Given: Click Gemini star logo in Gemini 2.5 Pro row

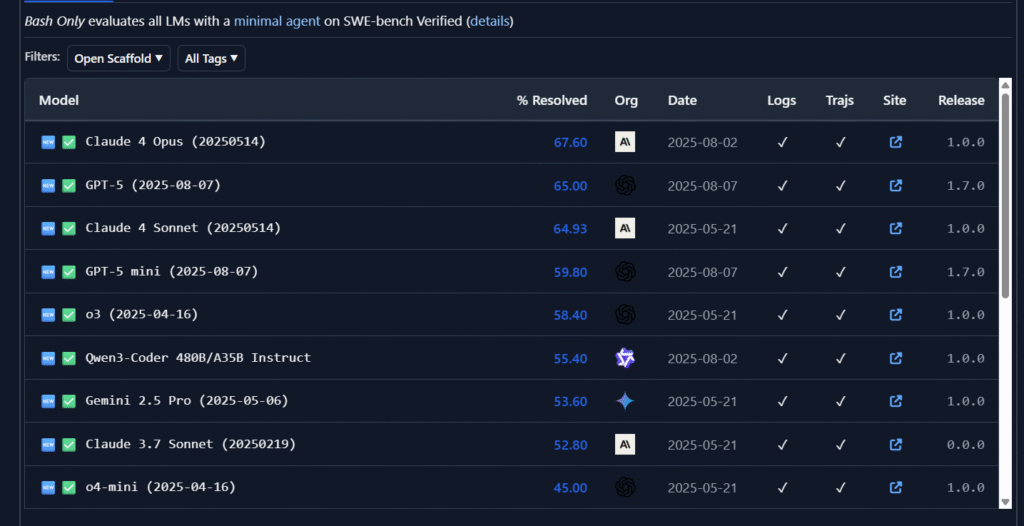Looking at the screenshot, I should [x=625, y=401].
